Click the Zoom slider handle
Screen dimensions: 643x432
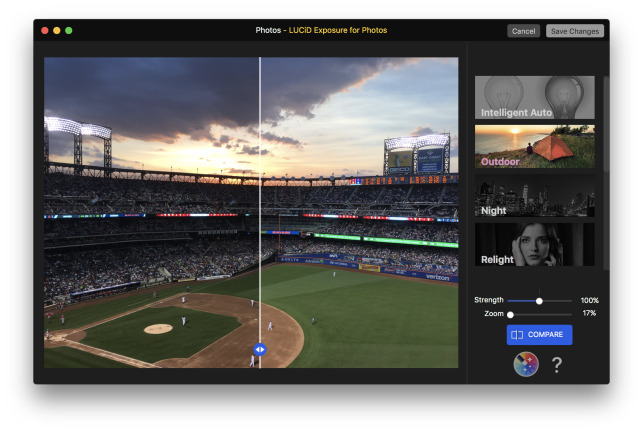pos(510,314)
